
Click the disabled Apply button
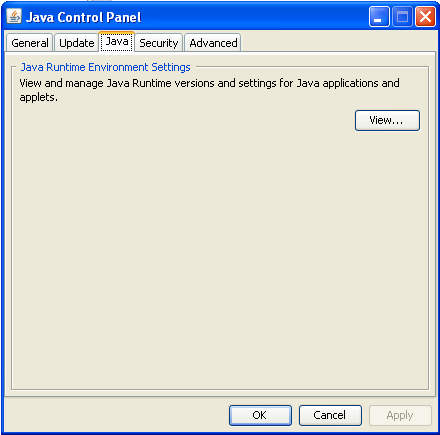pos(400,415)
